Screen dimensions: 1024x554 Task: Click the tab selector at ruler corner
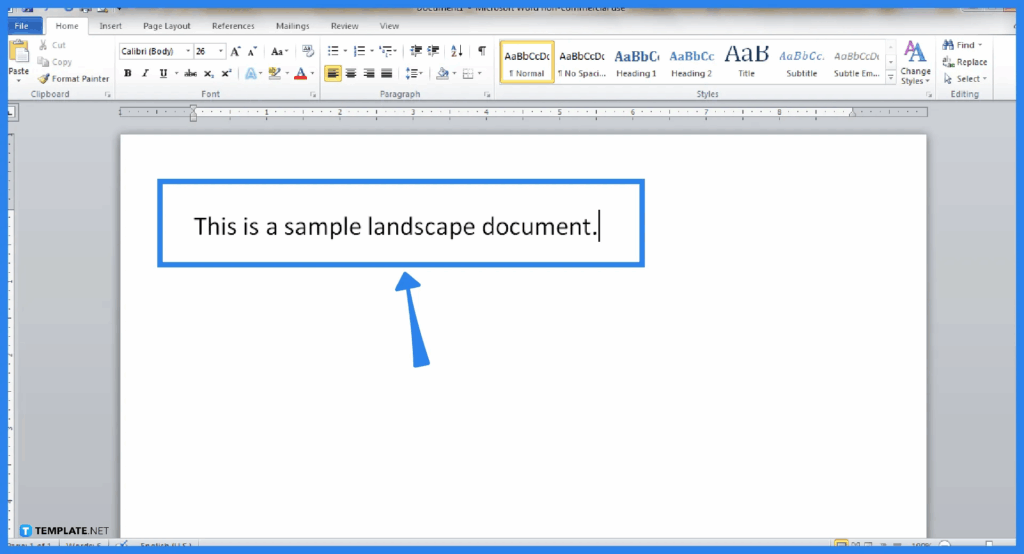pyautogui.click(x=11, y=113)
